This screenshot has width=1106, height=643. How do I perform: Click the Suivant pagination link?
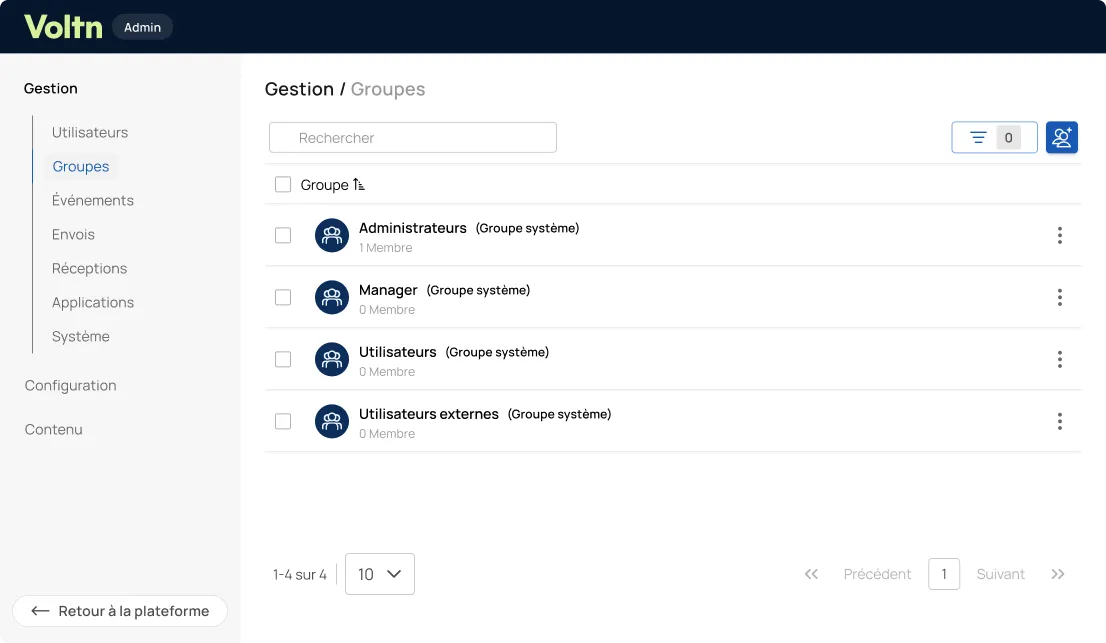[x=1000, y=574]
